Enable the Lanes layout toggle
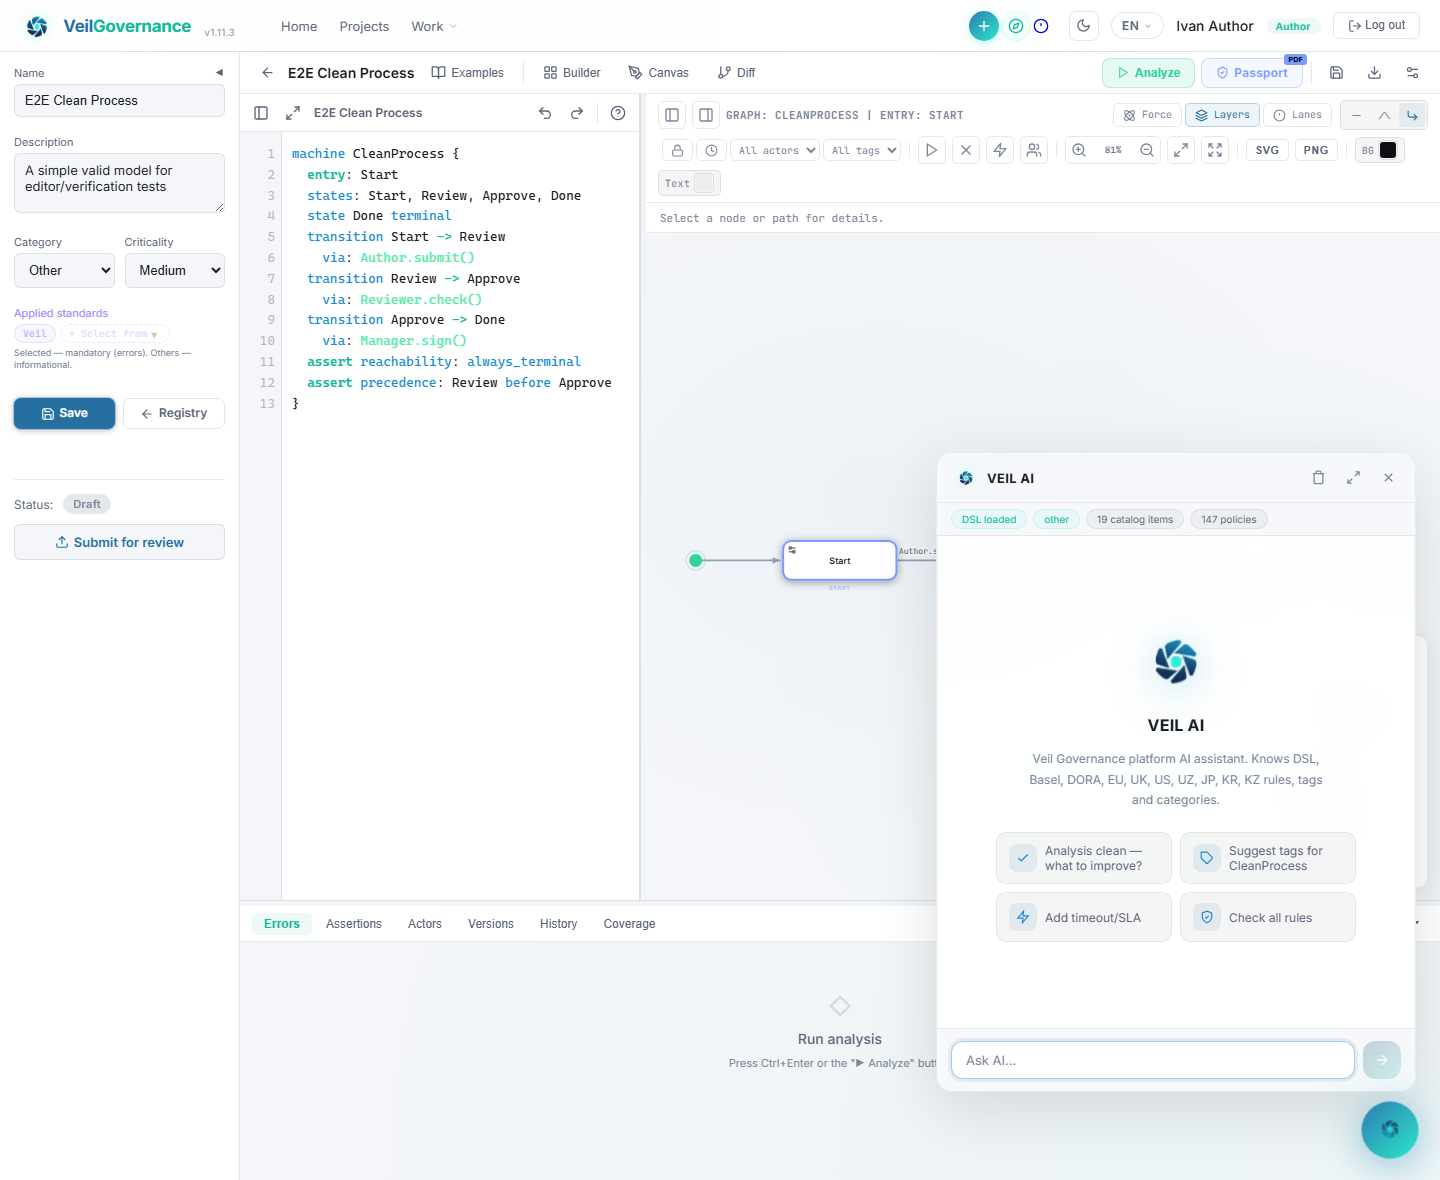This screenshot has width=1440, height=1180. tap(1297, 115)
